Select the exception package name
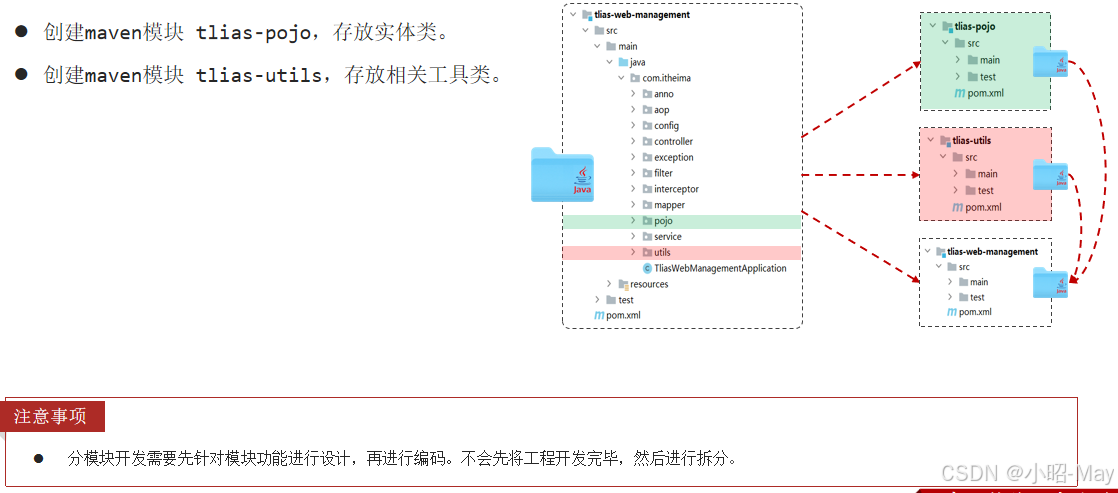 674,157
